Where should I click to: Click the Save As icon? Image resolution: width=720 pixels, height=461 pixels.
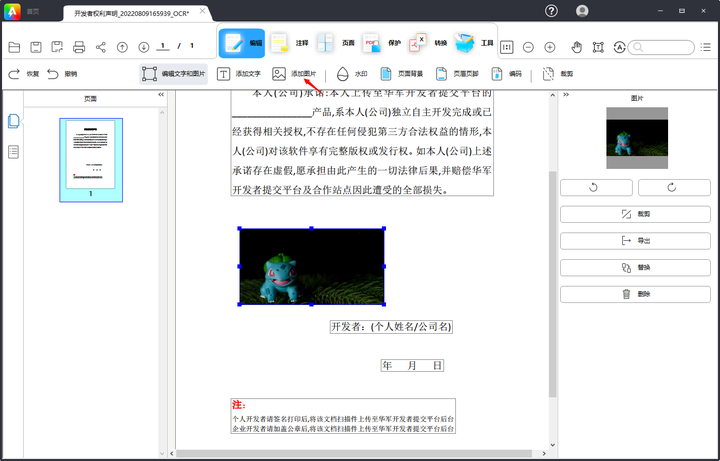pyautogui.click(x=57, y=47)
